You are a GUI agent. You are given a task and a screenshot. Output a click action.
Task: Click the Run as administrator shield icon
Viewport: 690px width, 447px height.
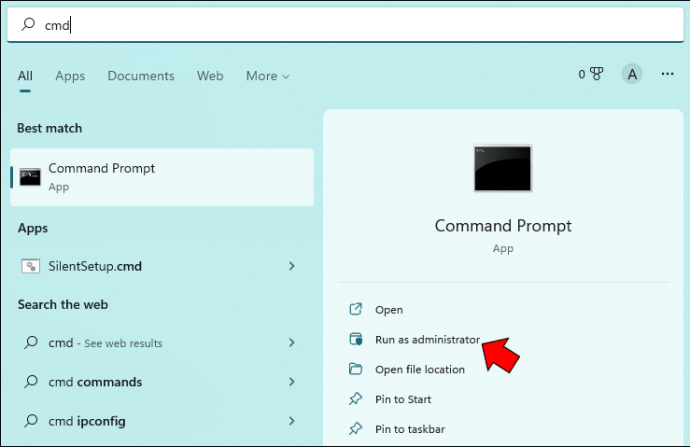point(356,339)
